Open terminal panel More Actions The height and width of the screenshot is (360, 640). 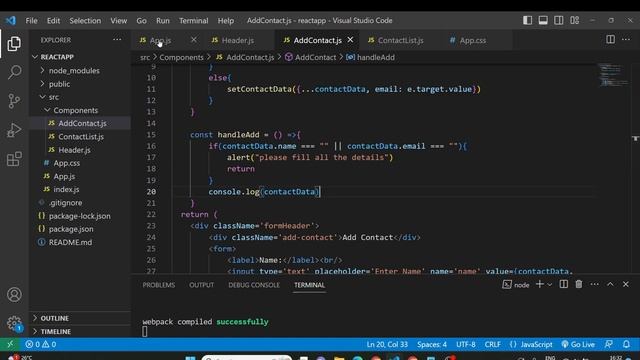(594, 284)
